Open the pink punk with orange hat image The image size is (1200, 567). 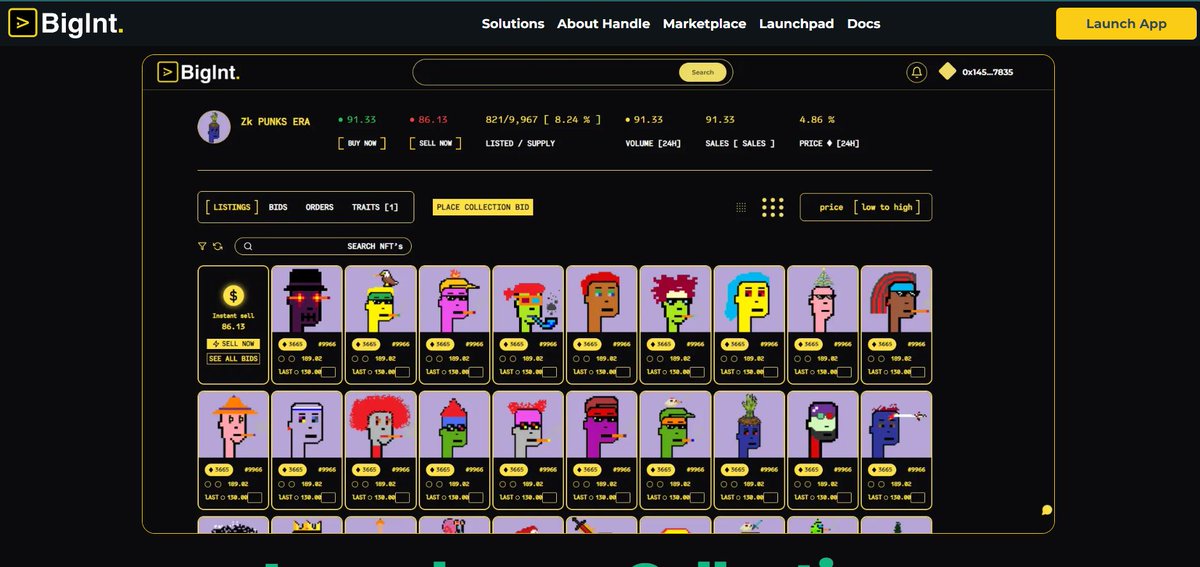click(x=233, y=425)
